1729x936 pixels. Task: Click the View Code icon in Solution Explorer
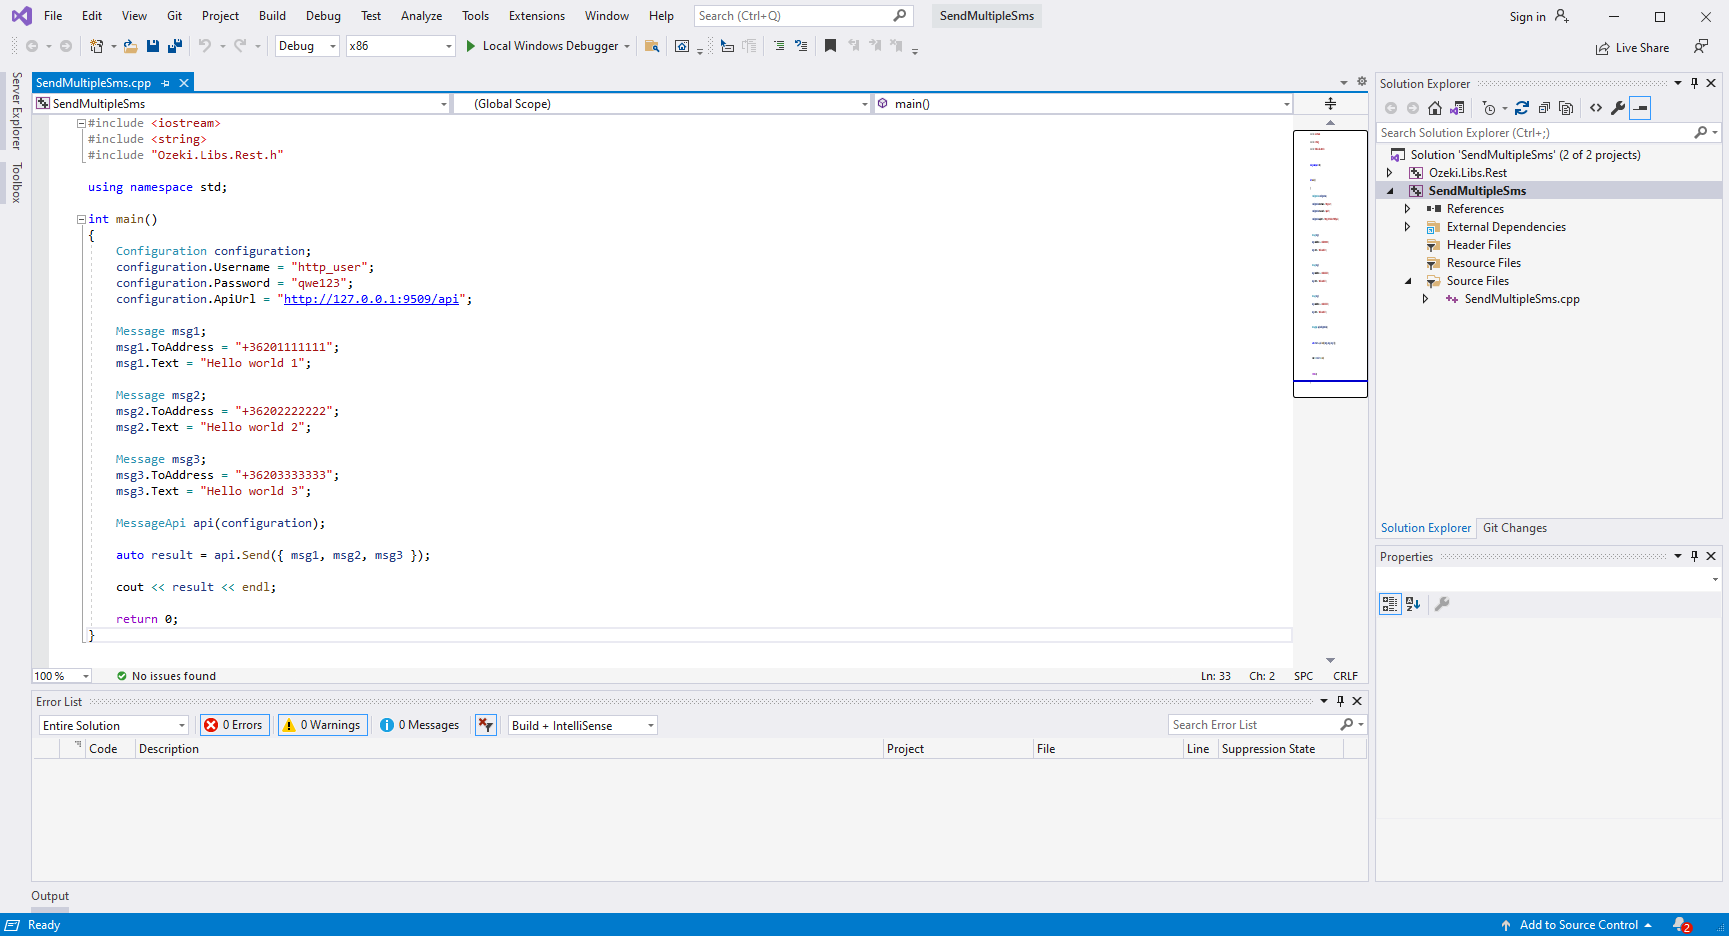coord(1596,108)
